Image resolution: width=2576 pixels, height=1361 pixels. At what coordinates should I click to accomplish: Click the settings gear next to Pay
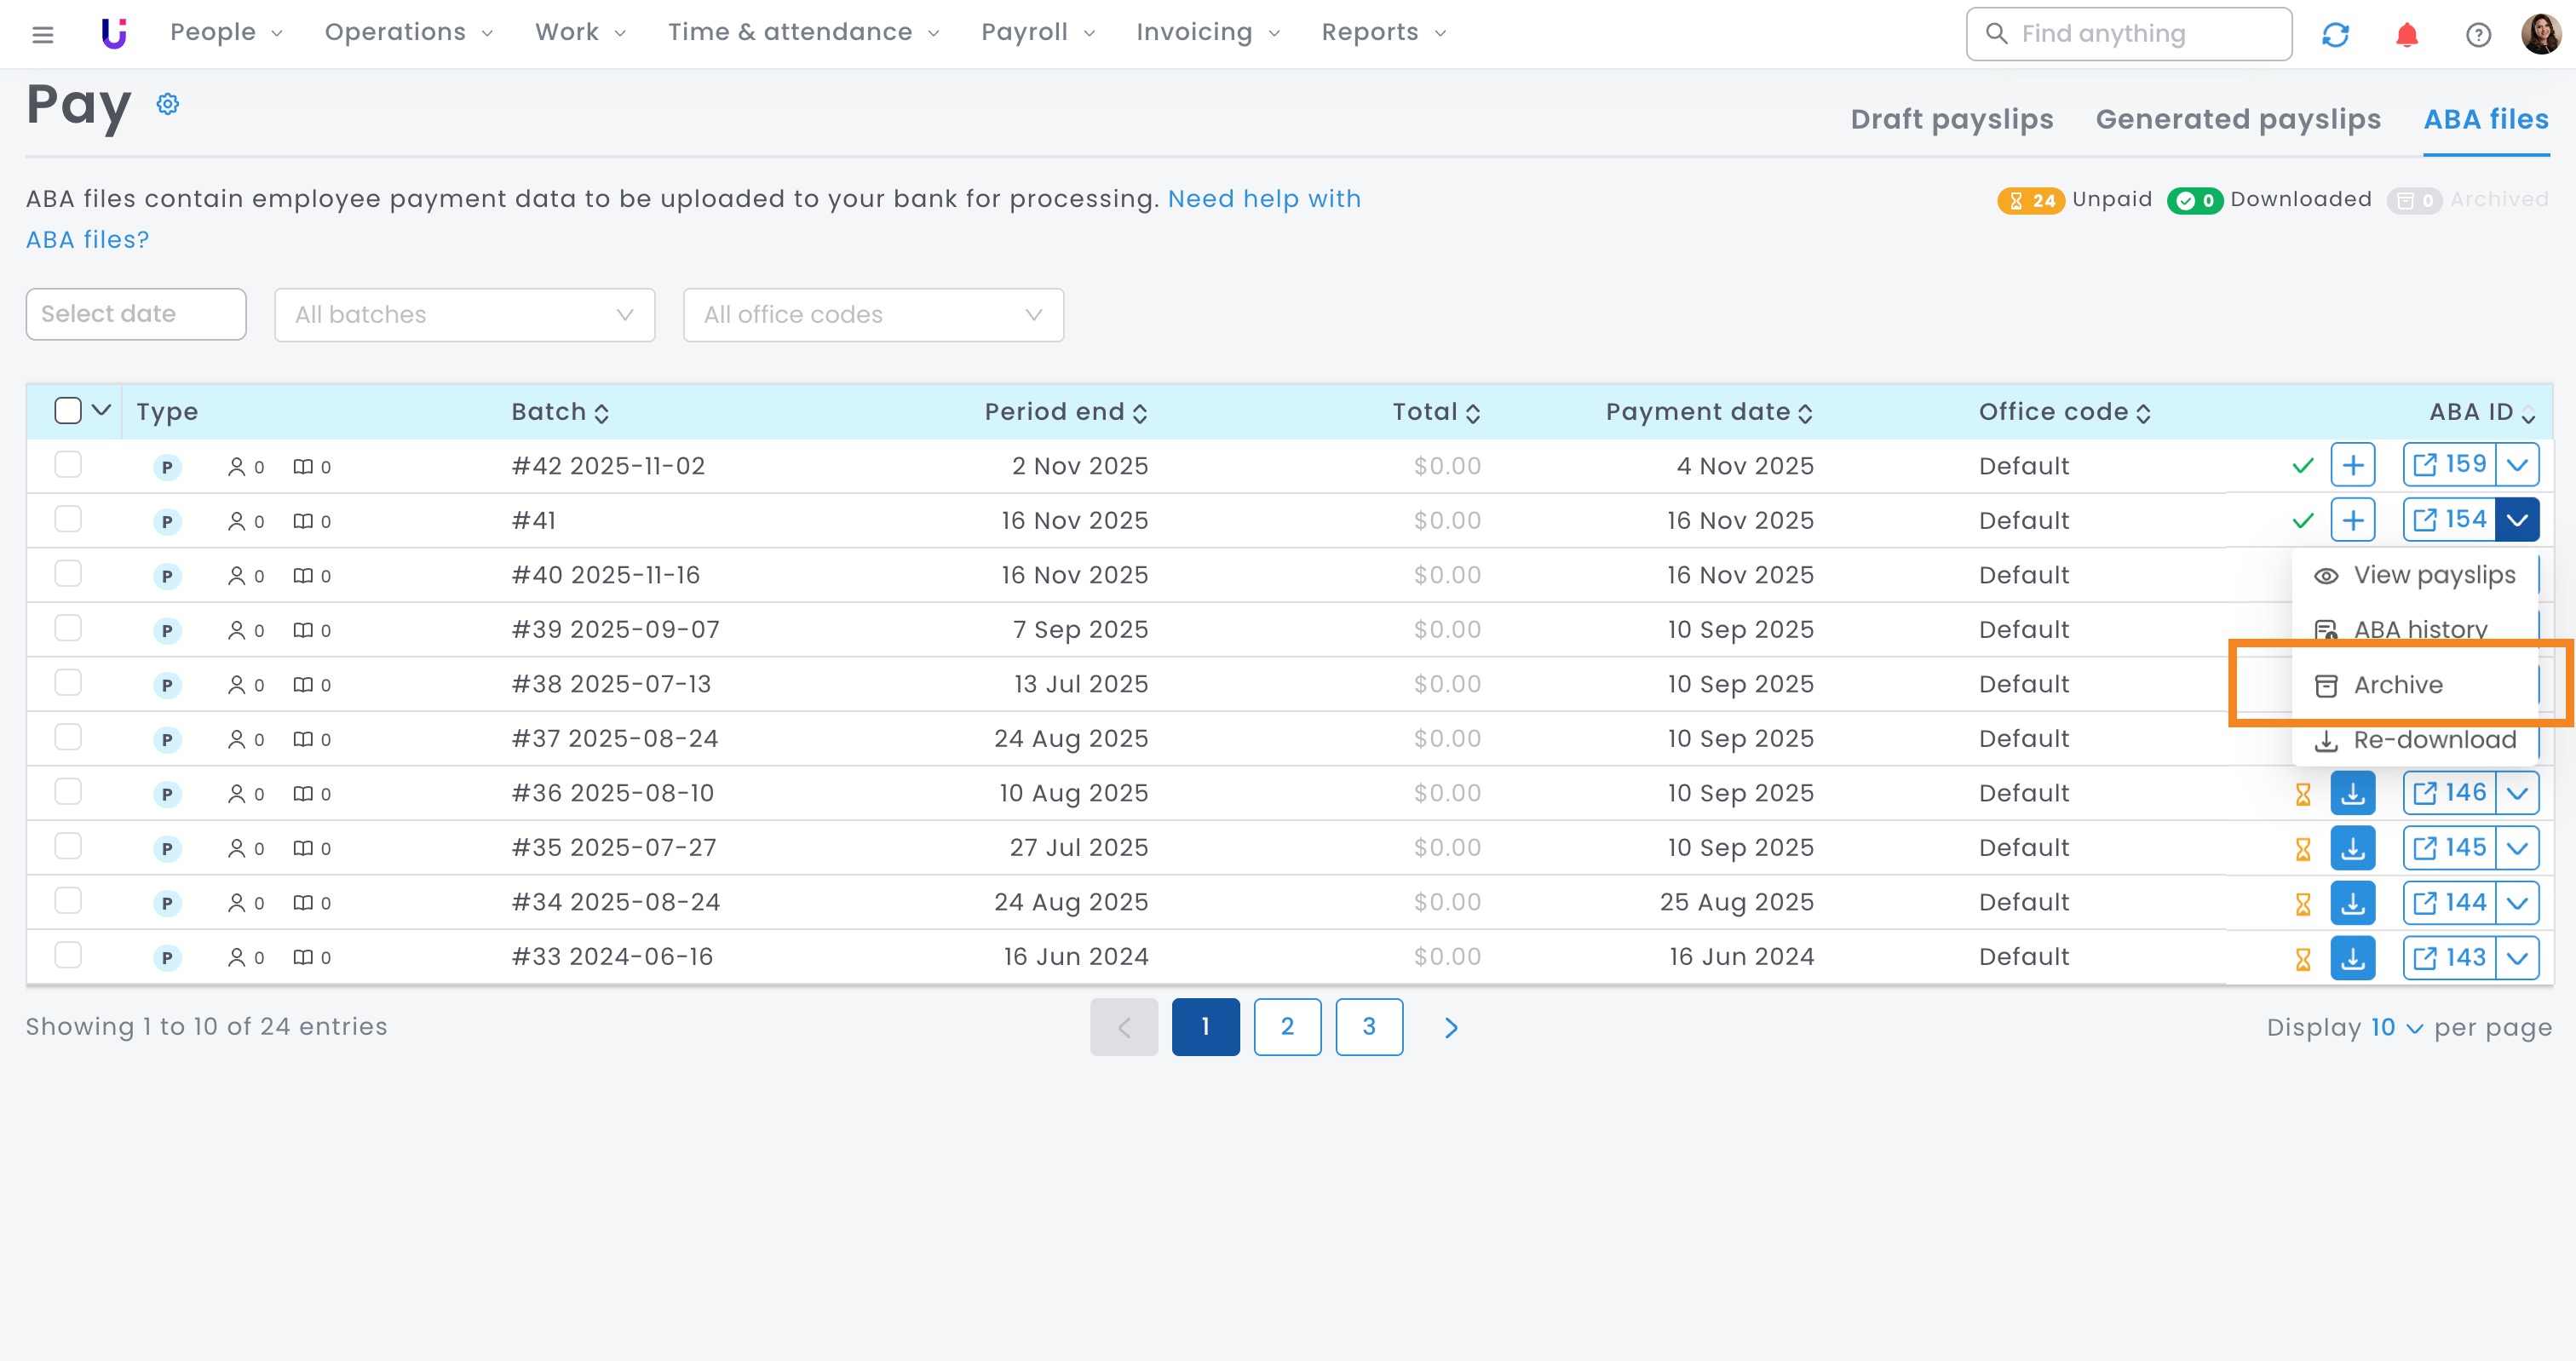click(x=168, y=104)
